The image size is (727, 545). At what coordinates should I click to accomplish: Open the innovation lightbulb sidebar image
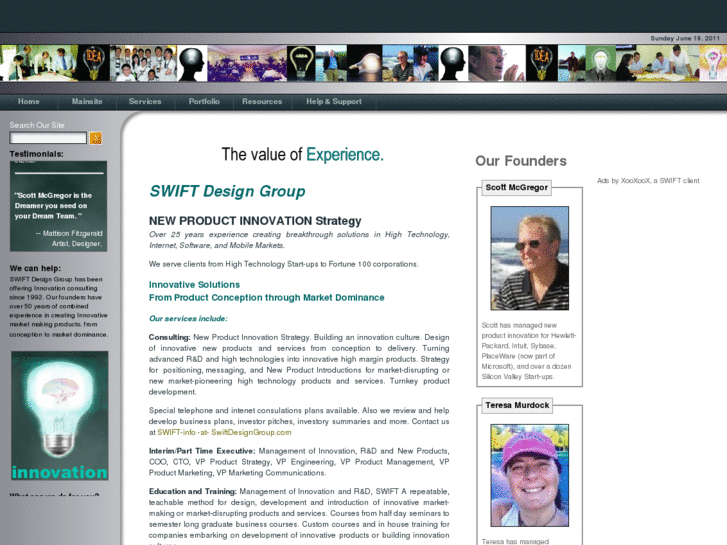point(60,416)
